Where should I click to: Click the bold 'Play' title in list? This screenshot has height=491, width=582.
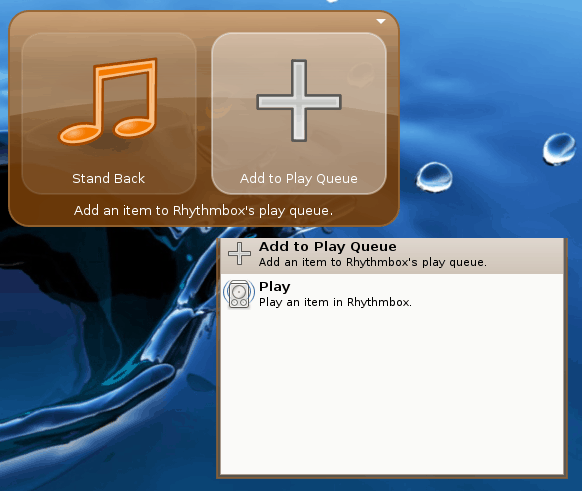tap(275, 287)
